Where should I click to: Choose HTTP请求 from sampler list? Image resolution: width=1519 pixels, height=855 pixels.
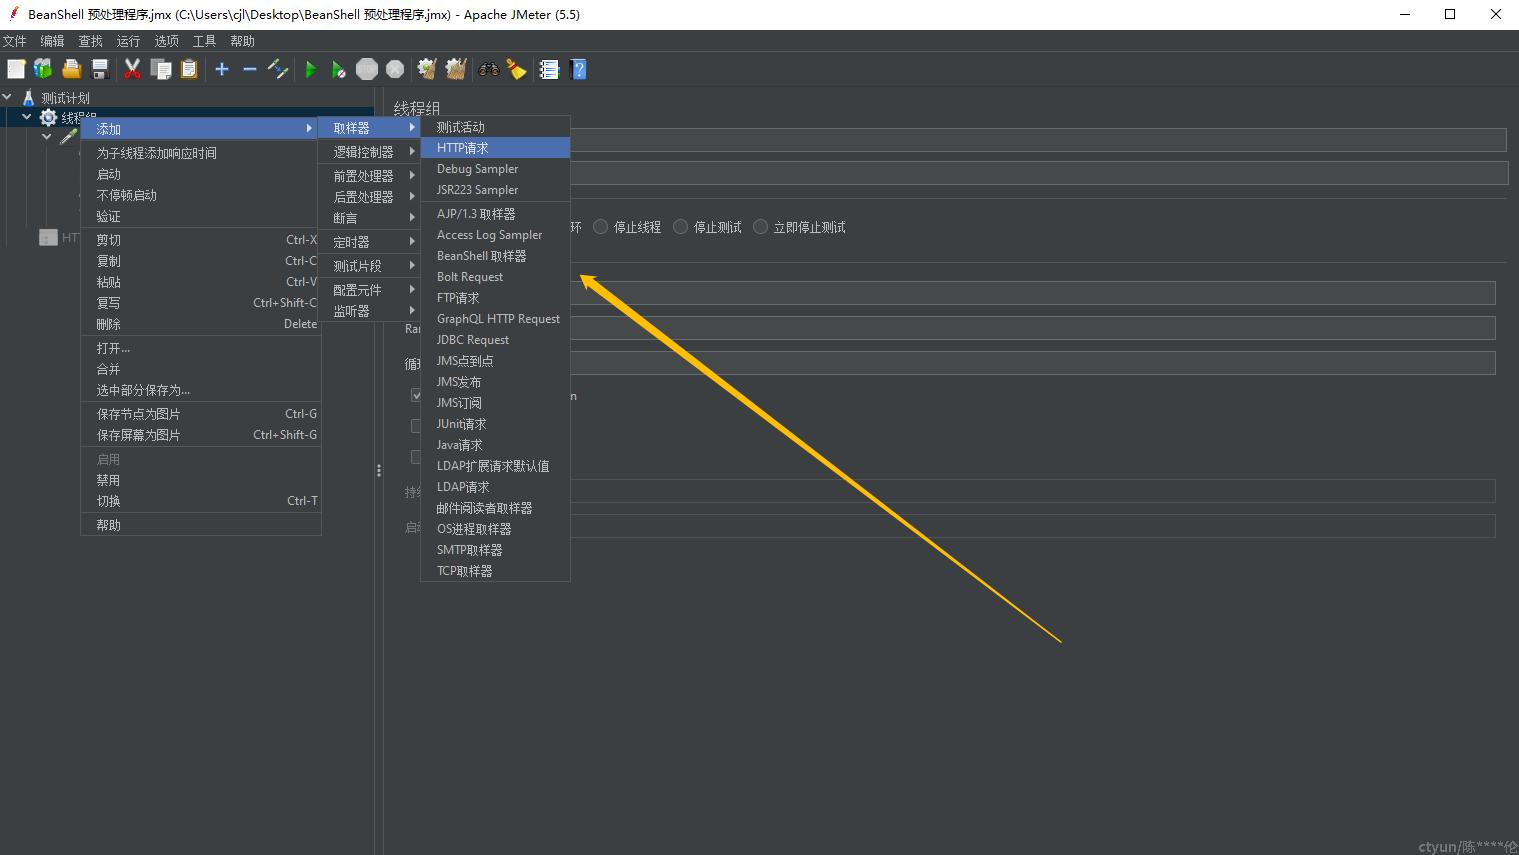tap(496, 148)
